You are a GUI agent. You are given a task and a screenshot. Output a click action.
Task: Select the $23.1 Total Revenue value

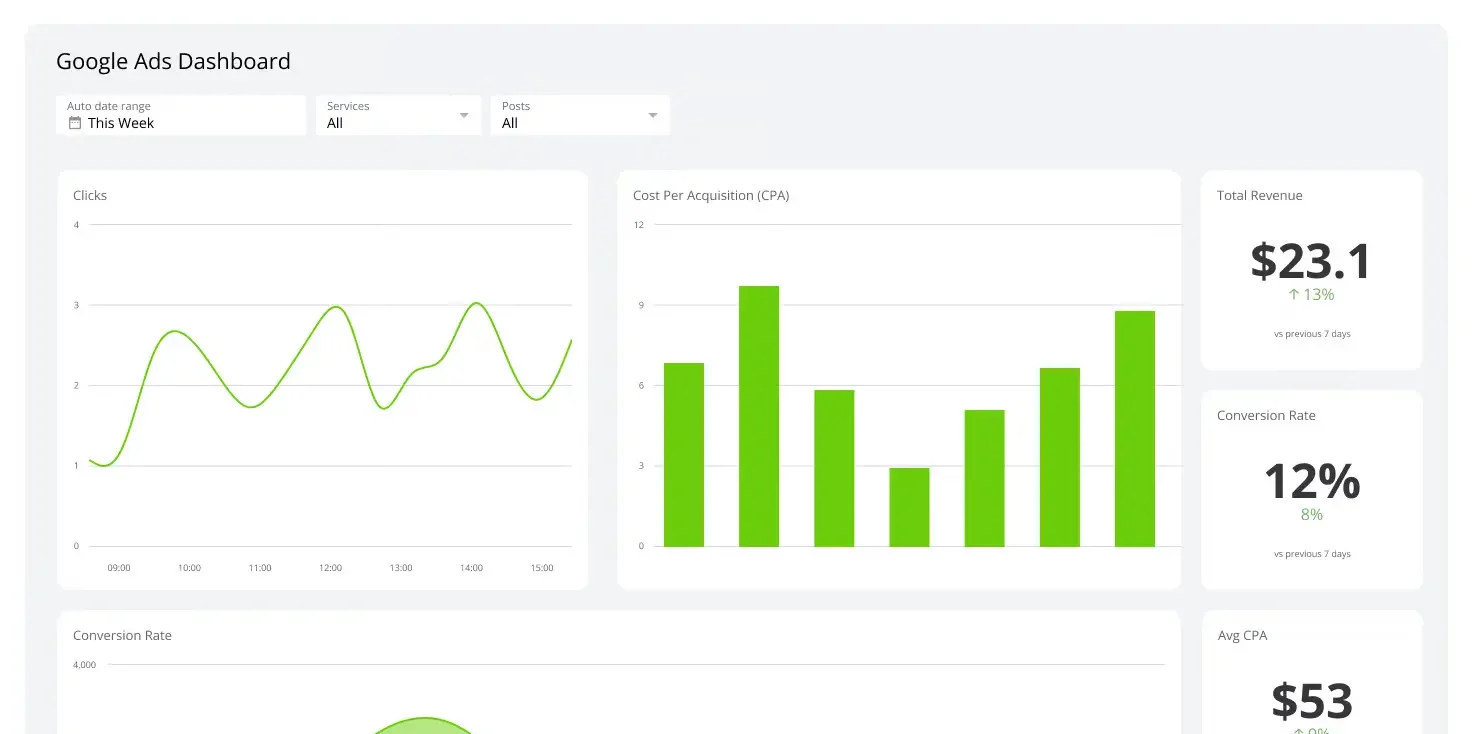[1311, 261]
